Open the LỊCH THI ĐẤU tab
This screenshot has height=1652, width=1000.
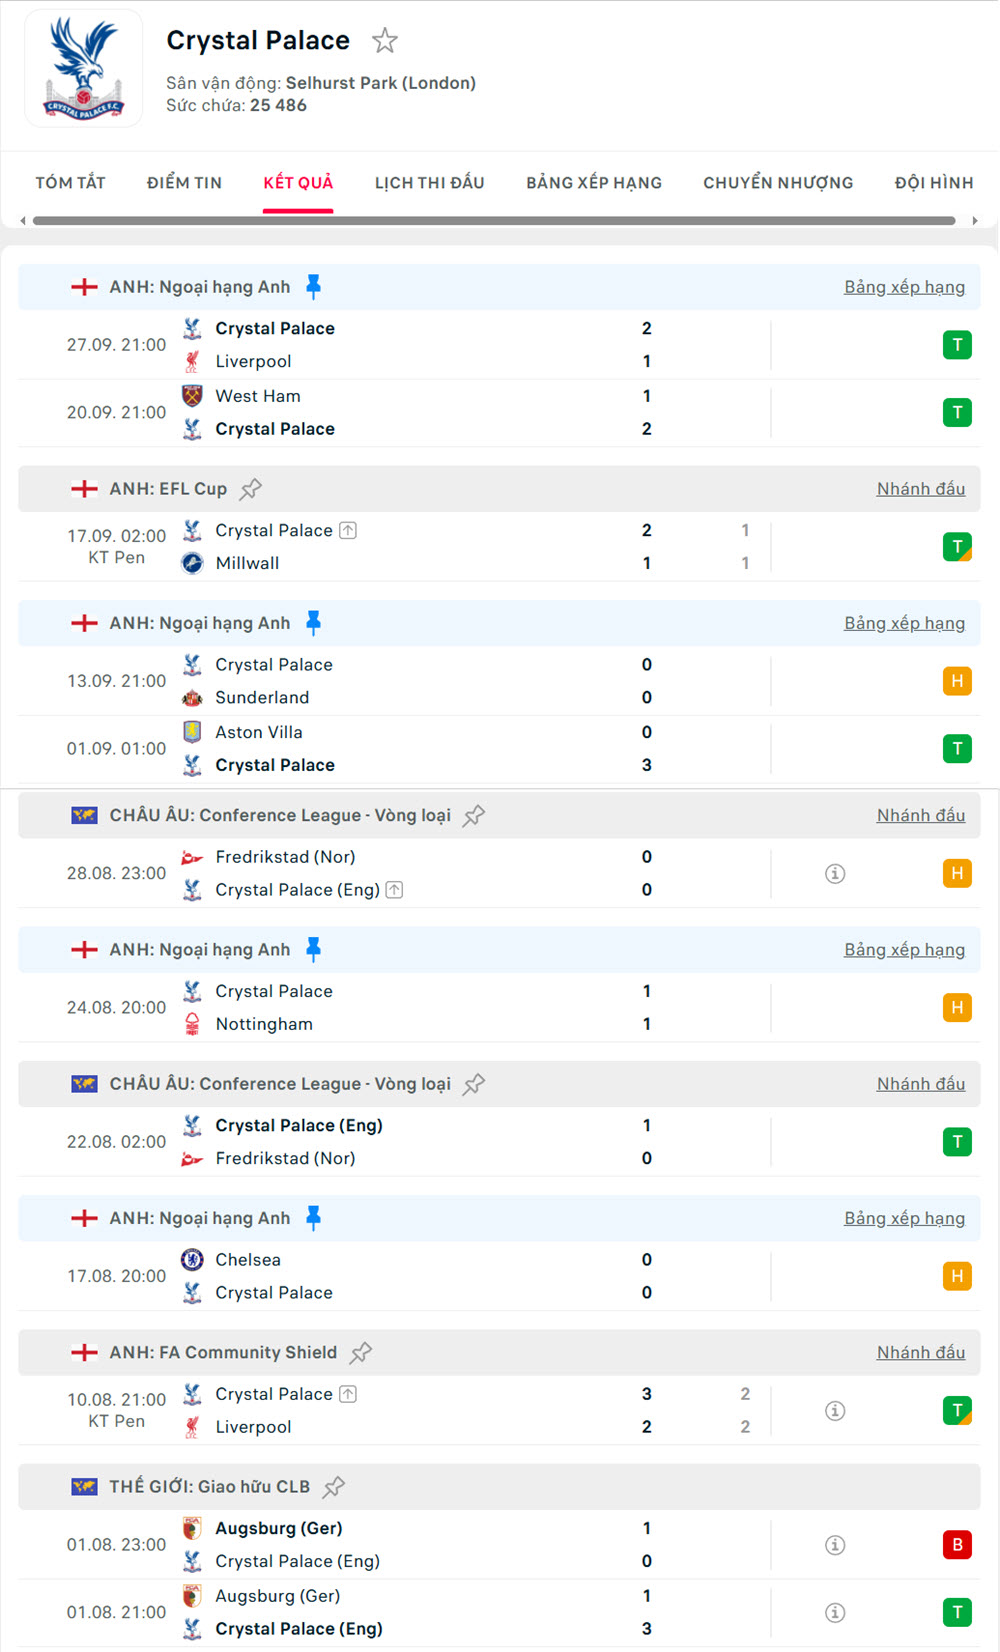point(429,183)
